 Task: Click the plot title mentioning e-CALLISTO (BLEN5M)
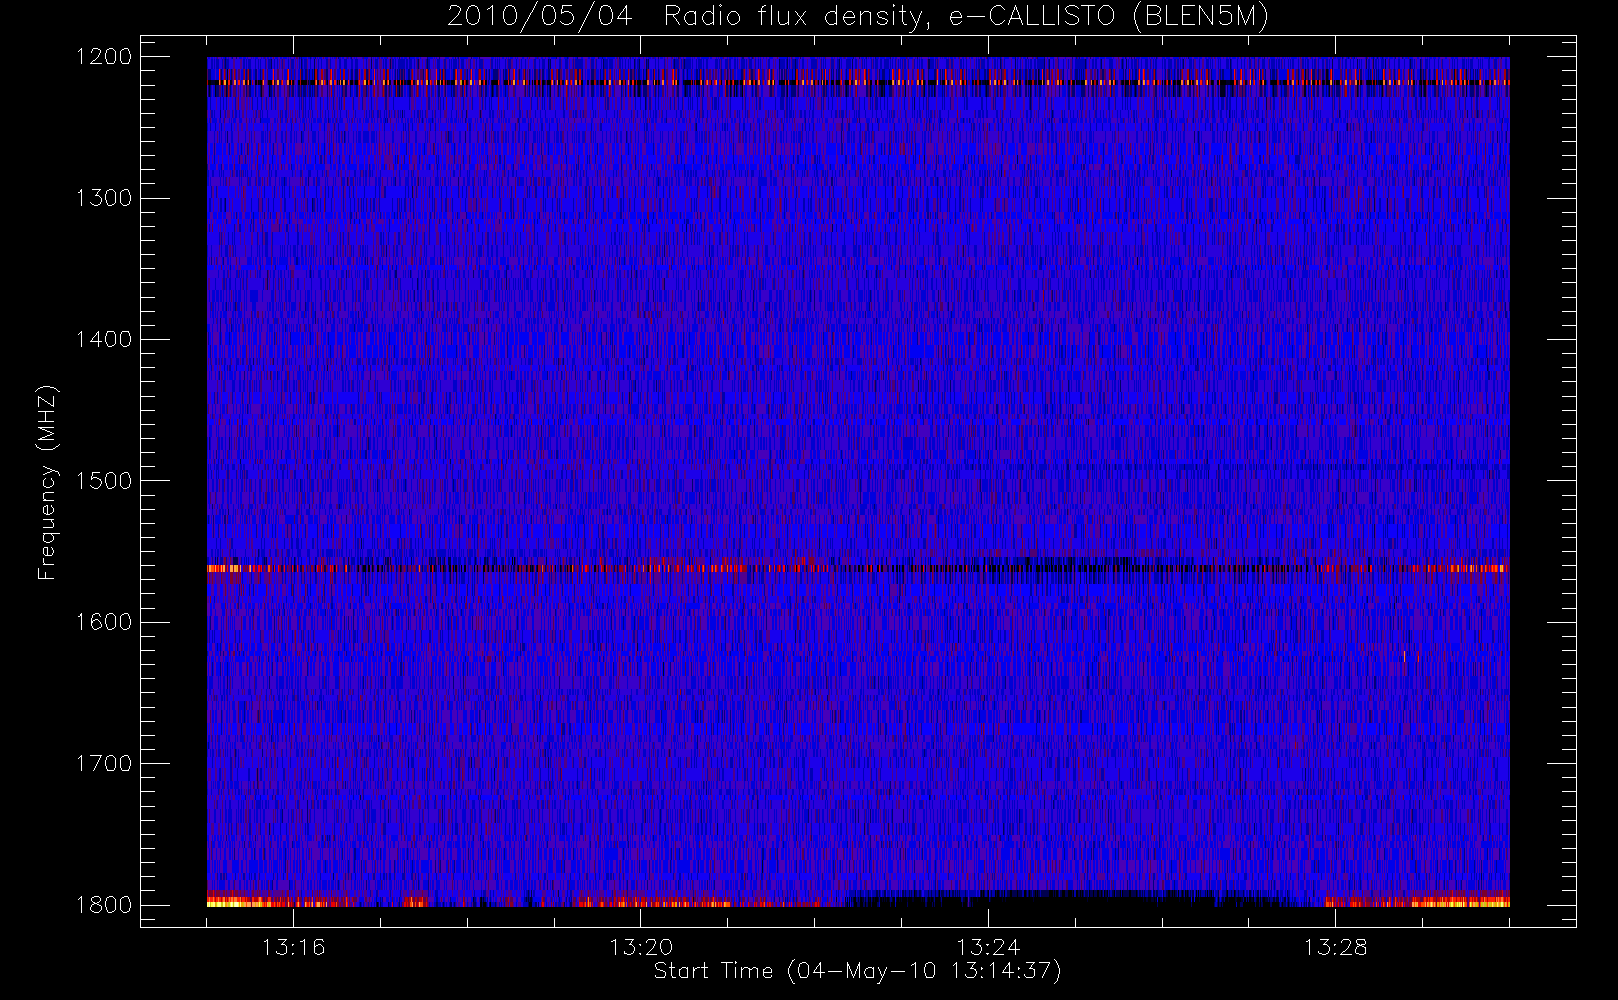coord(858,17)
